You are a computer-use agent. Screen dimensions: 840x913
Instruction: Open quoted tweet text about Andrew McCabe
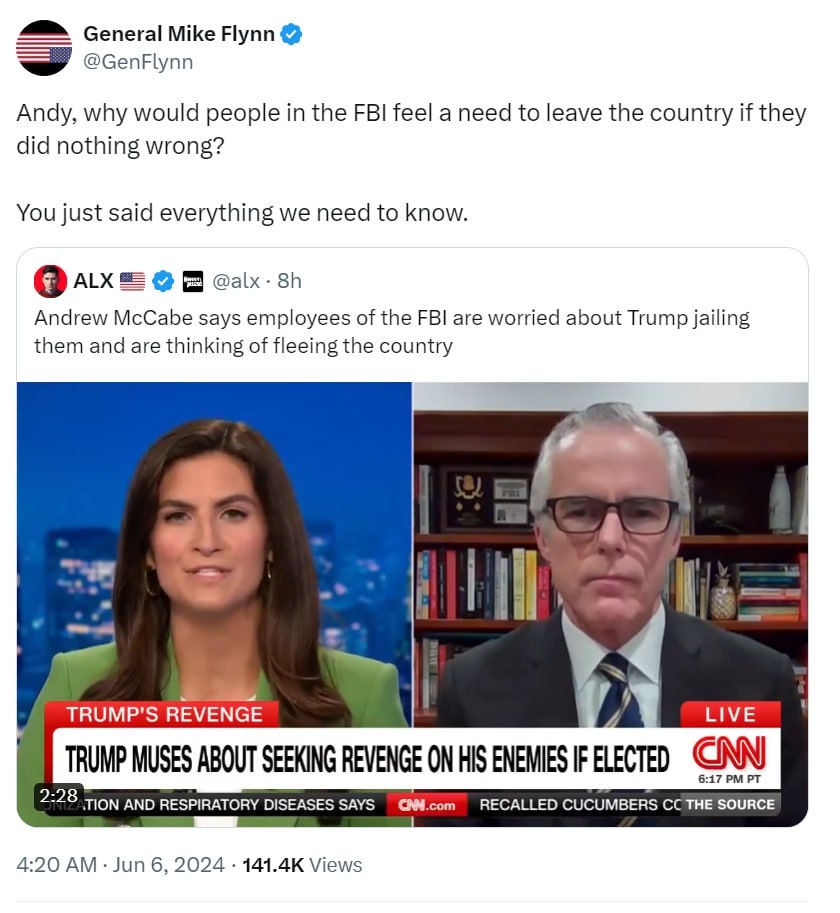tap(392, 332)
